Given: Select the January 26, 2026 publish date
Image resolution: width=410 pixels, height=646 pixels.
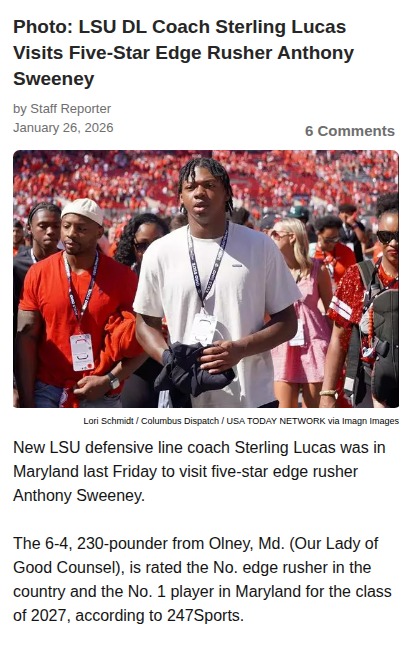Looking at the screenshot, I should click(x=63, y=128).
